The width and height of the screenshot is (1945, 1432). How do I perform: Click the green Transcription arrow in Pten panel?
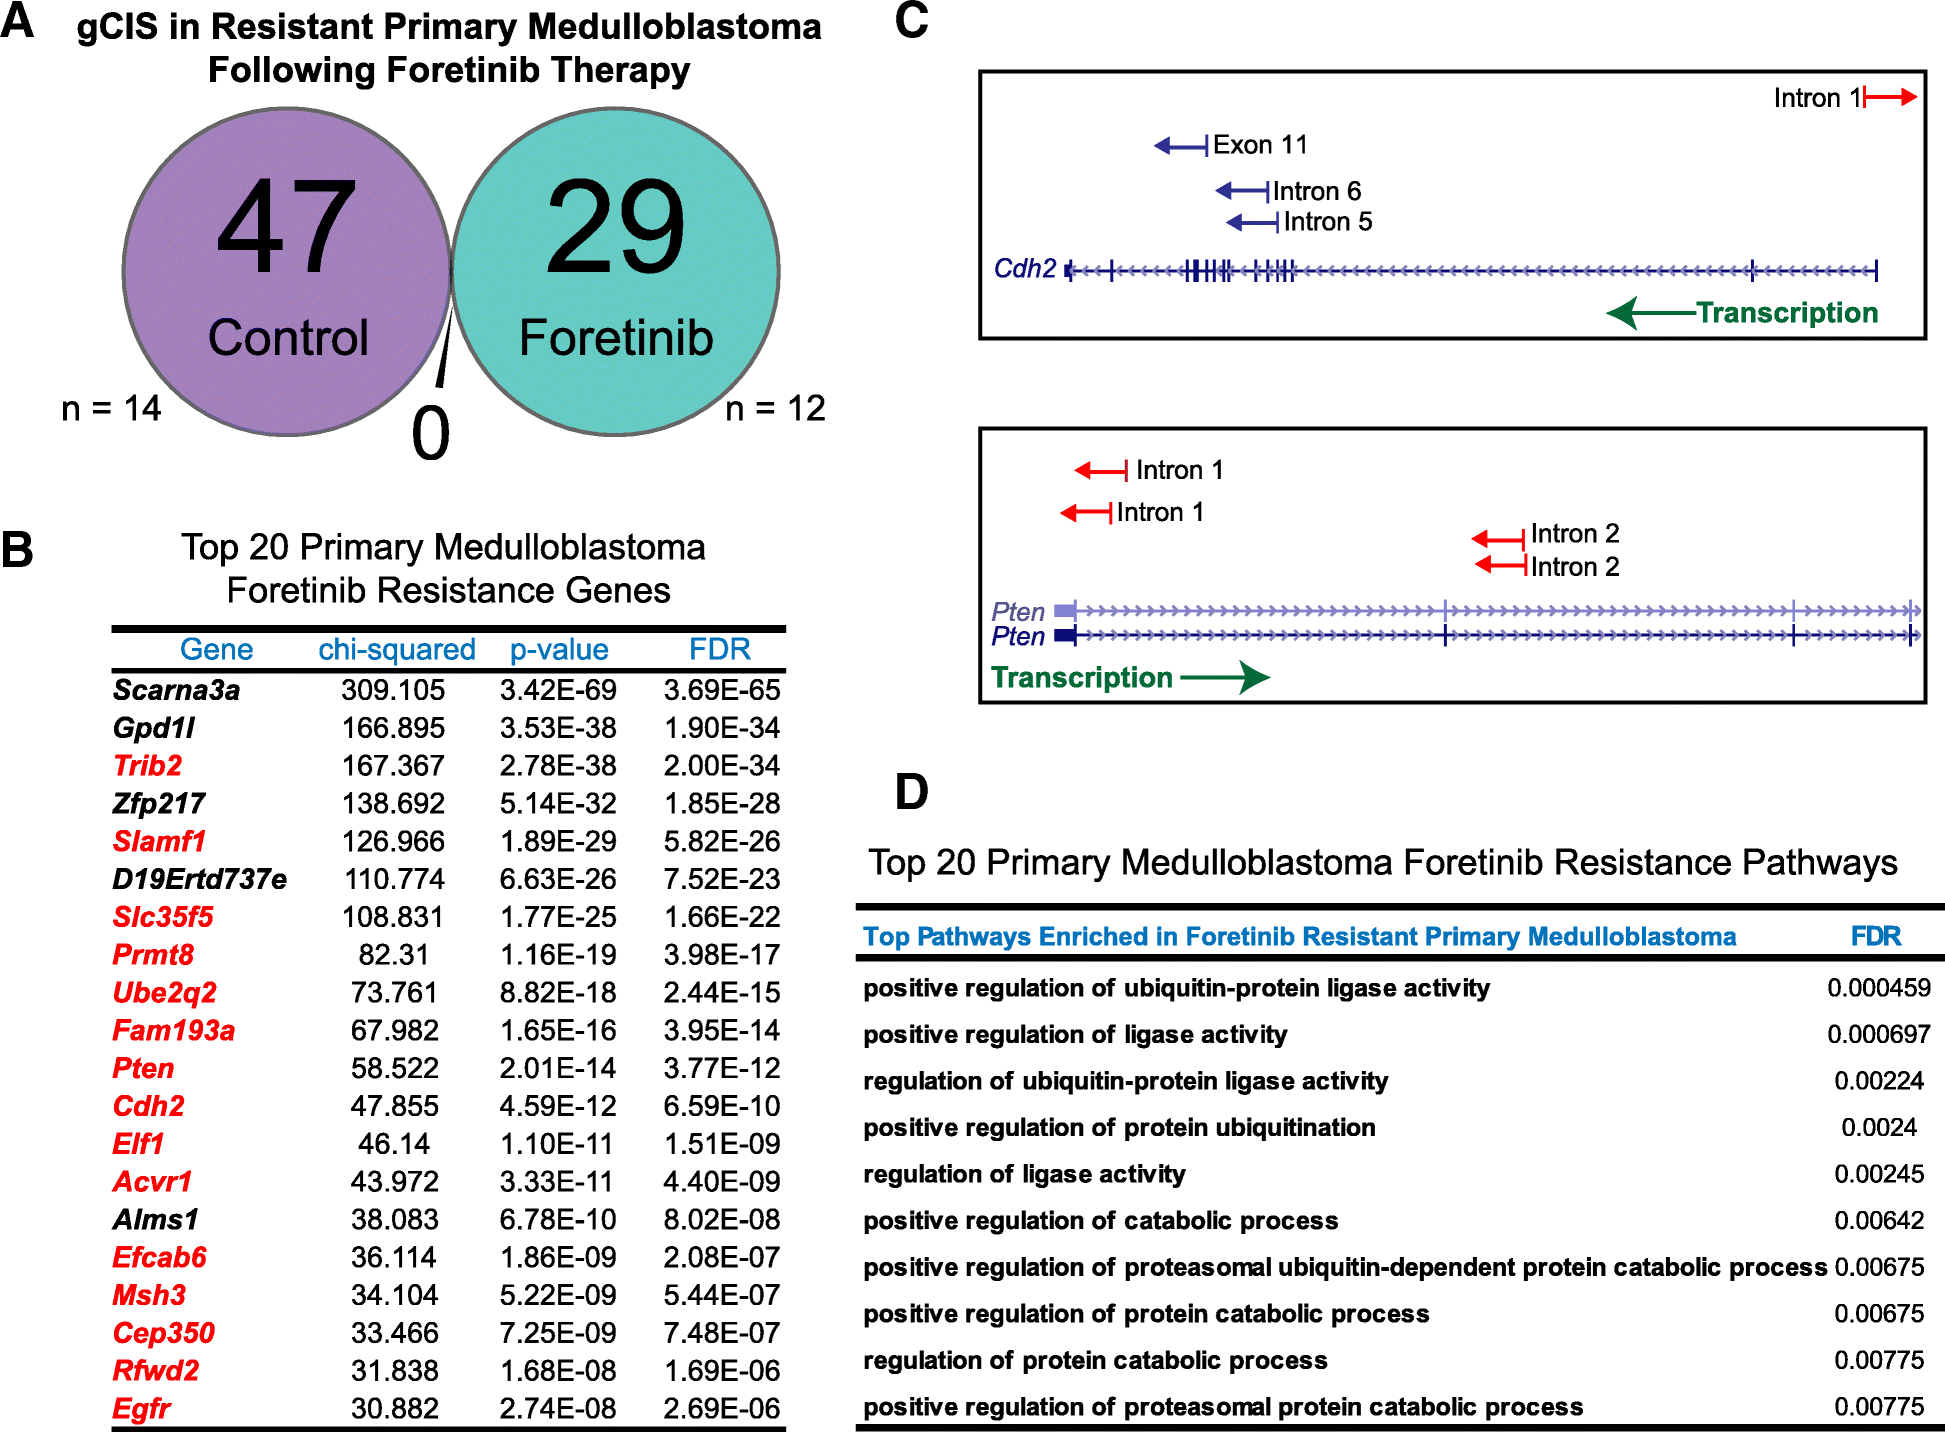pyautogui.click(x=1225, y=677)
